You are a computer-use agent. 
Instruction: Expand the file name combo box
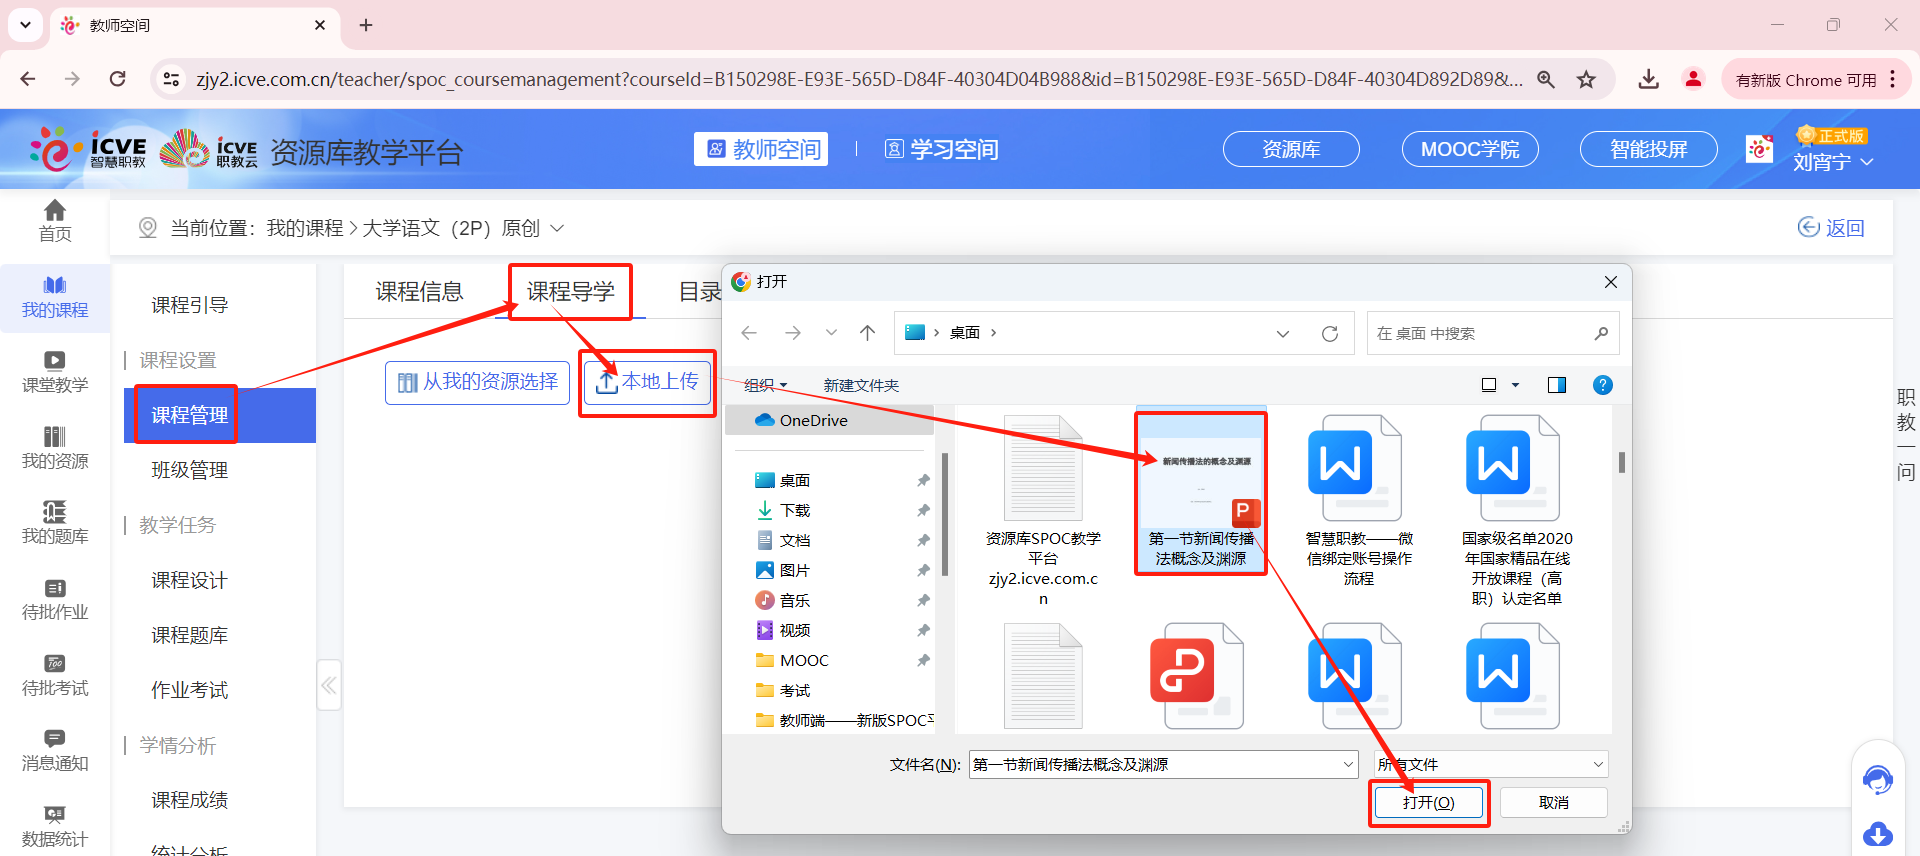tap(1348, 765)
